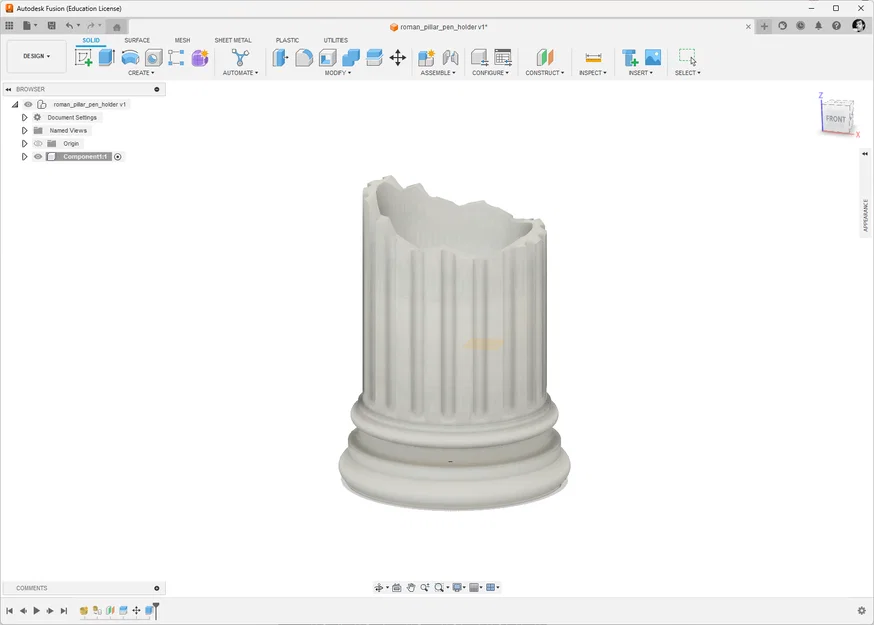
Task: Select the Hole tool
Action: point(153,57)
